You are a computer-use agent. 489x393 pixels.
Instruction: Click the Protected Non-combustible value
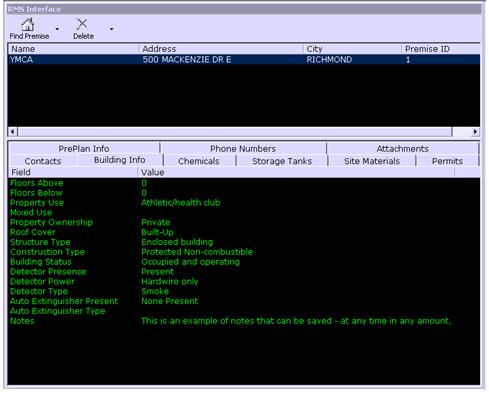[197, 252]
